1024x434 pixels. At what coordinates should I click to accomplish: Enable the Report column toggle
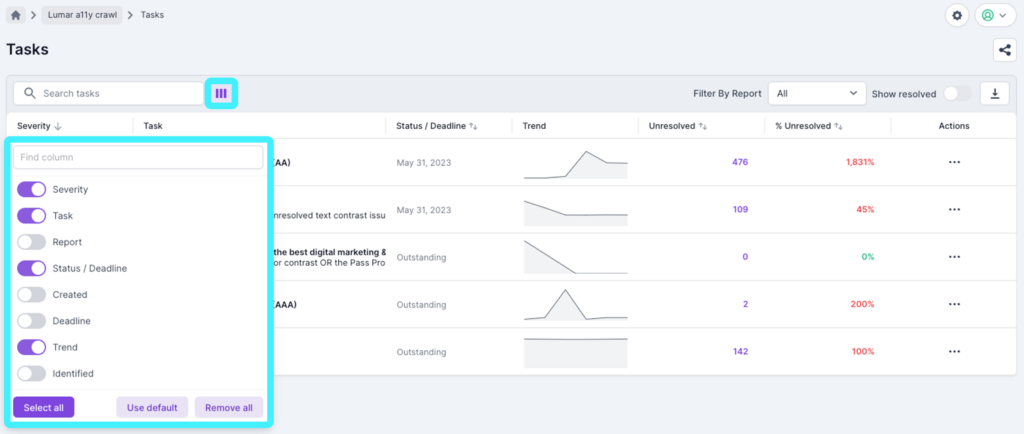[31, 242]
